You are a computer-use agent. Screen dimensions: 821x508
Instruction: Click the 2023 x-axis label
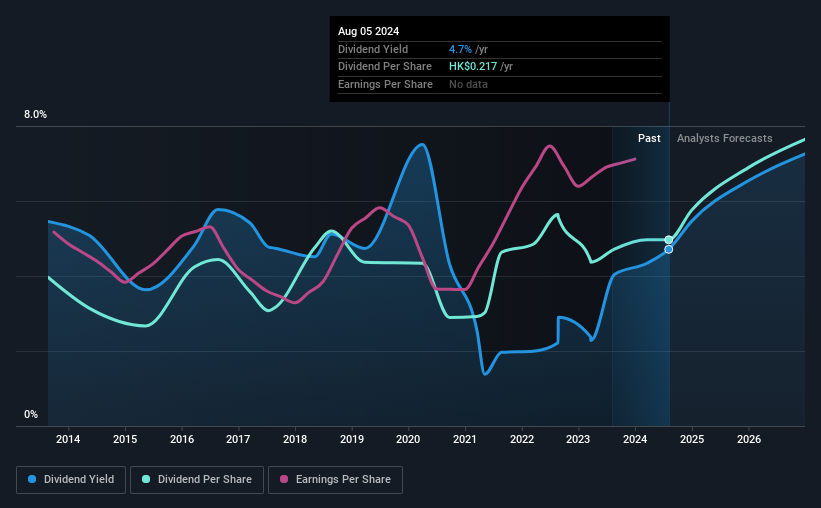click(x=578, y=439)
